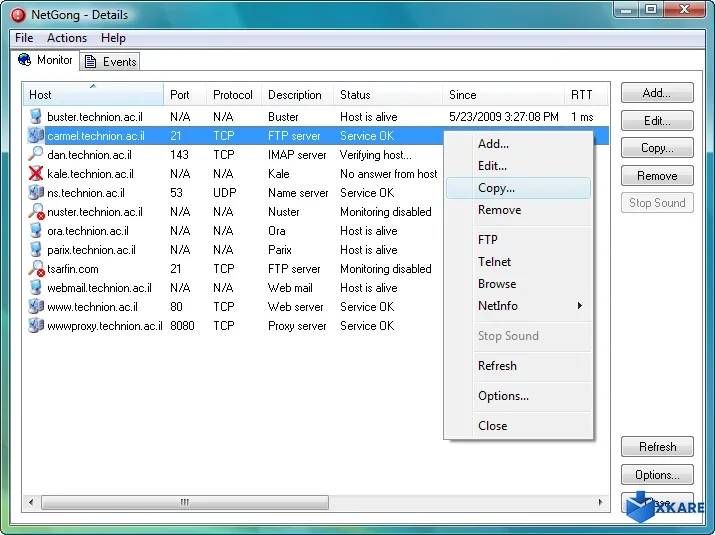Open the Help menu
715x535 pixels.
(113, 38)
